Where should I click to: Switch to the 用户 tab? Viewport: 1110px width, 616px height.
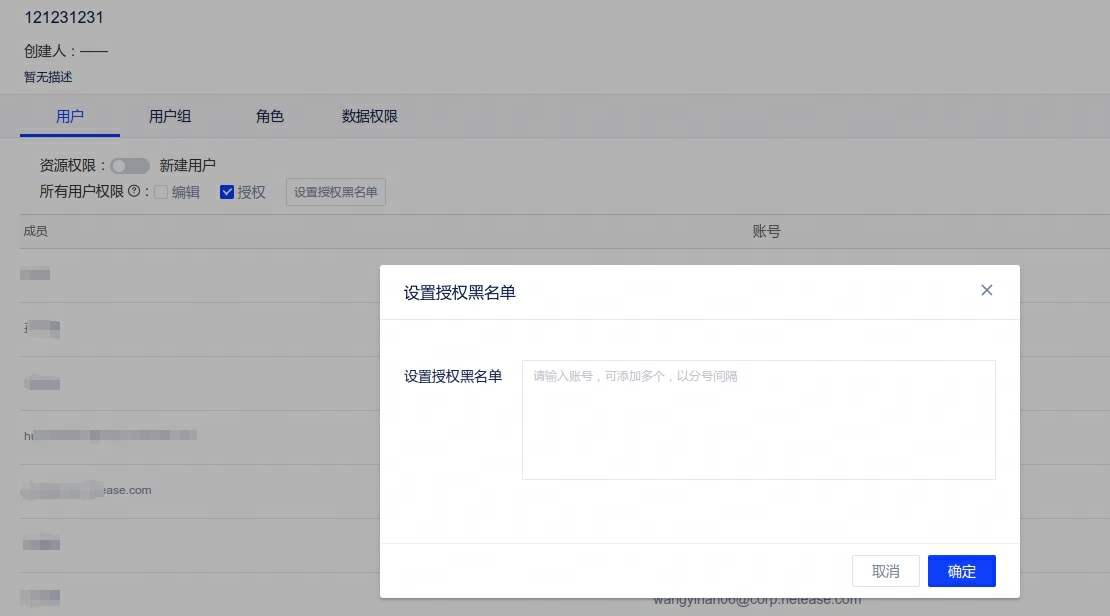point(70,116)
